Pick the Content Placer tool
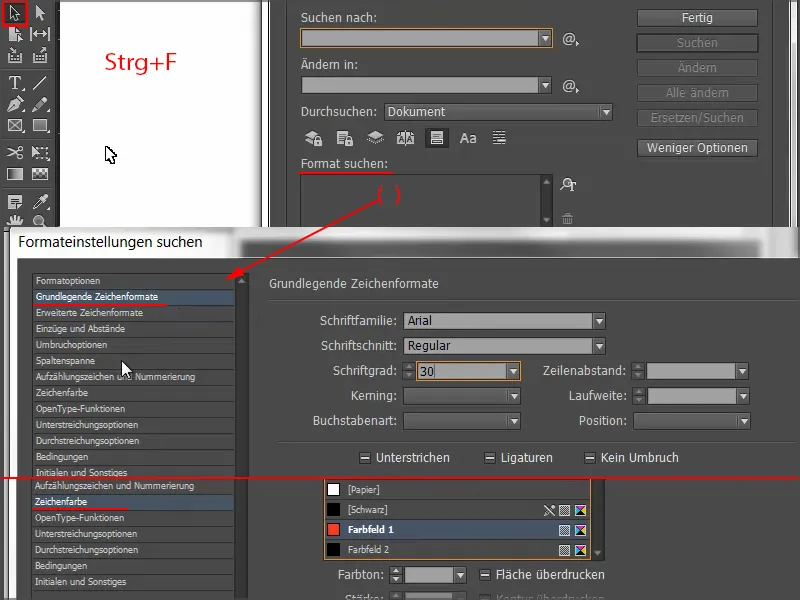800x600 pixels. tap(40, 55)
